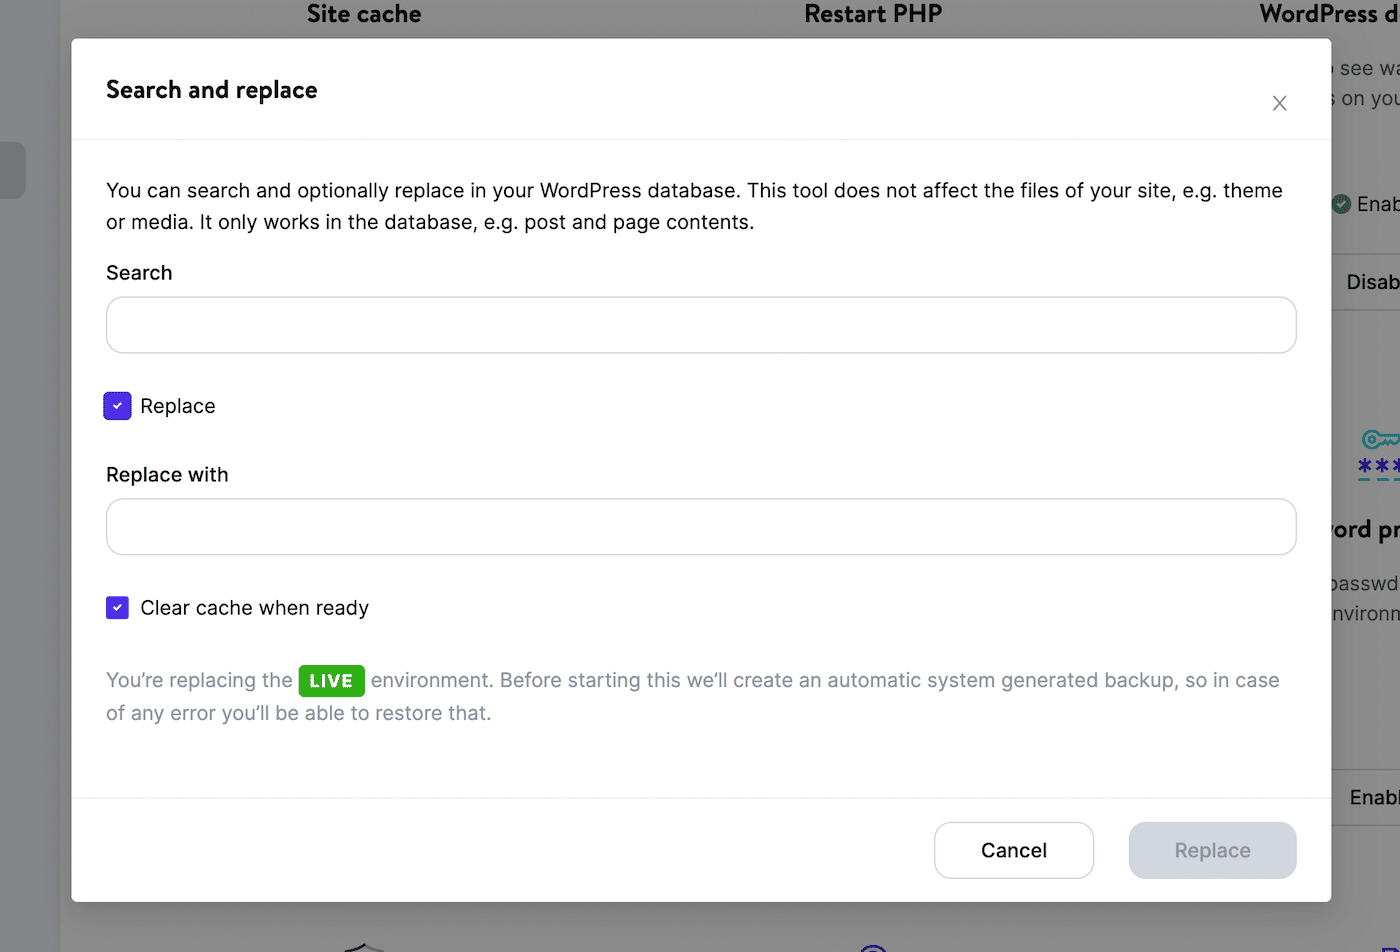Click the Disable button at the right edge
Viewport: 1400px width, 952px height.
pos(1376,282)
